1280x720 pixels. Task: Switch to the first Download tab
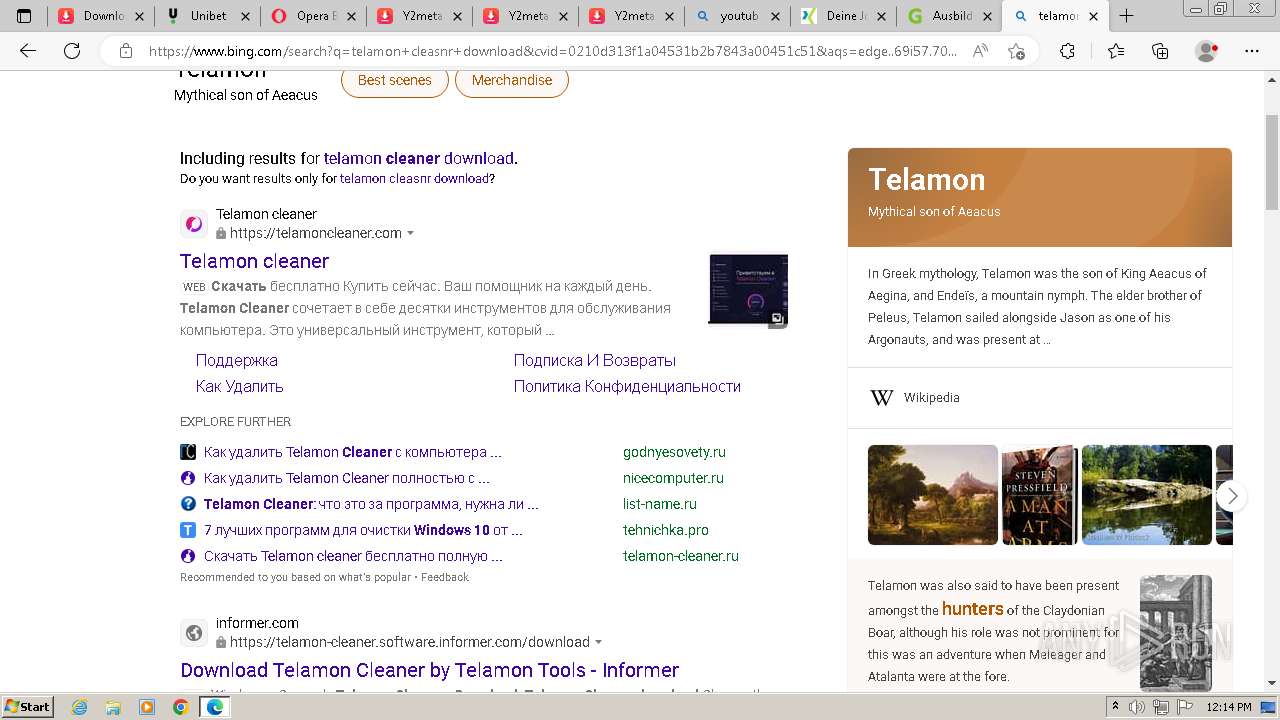102,16
